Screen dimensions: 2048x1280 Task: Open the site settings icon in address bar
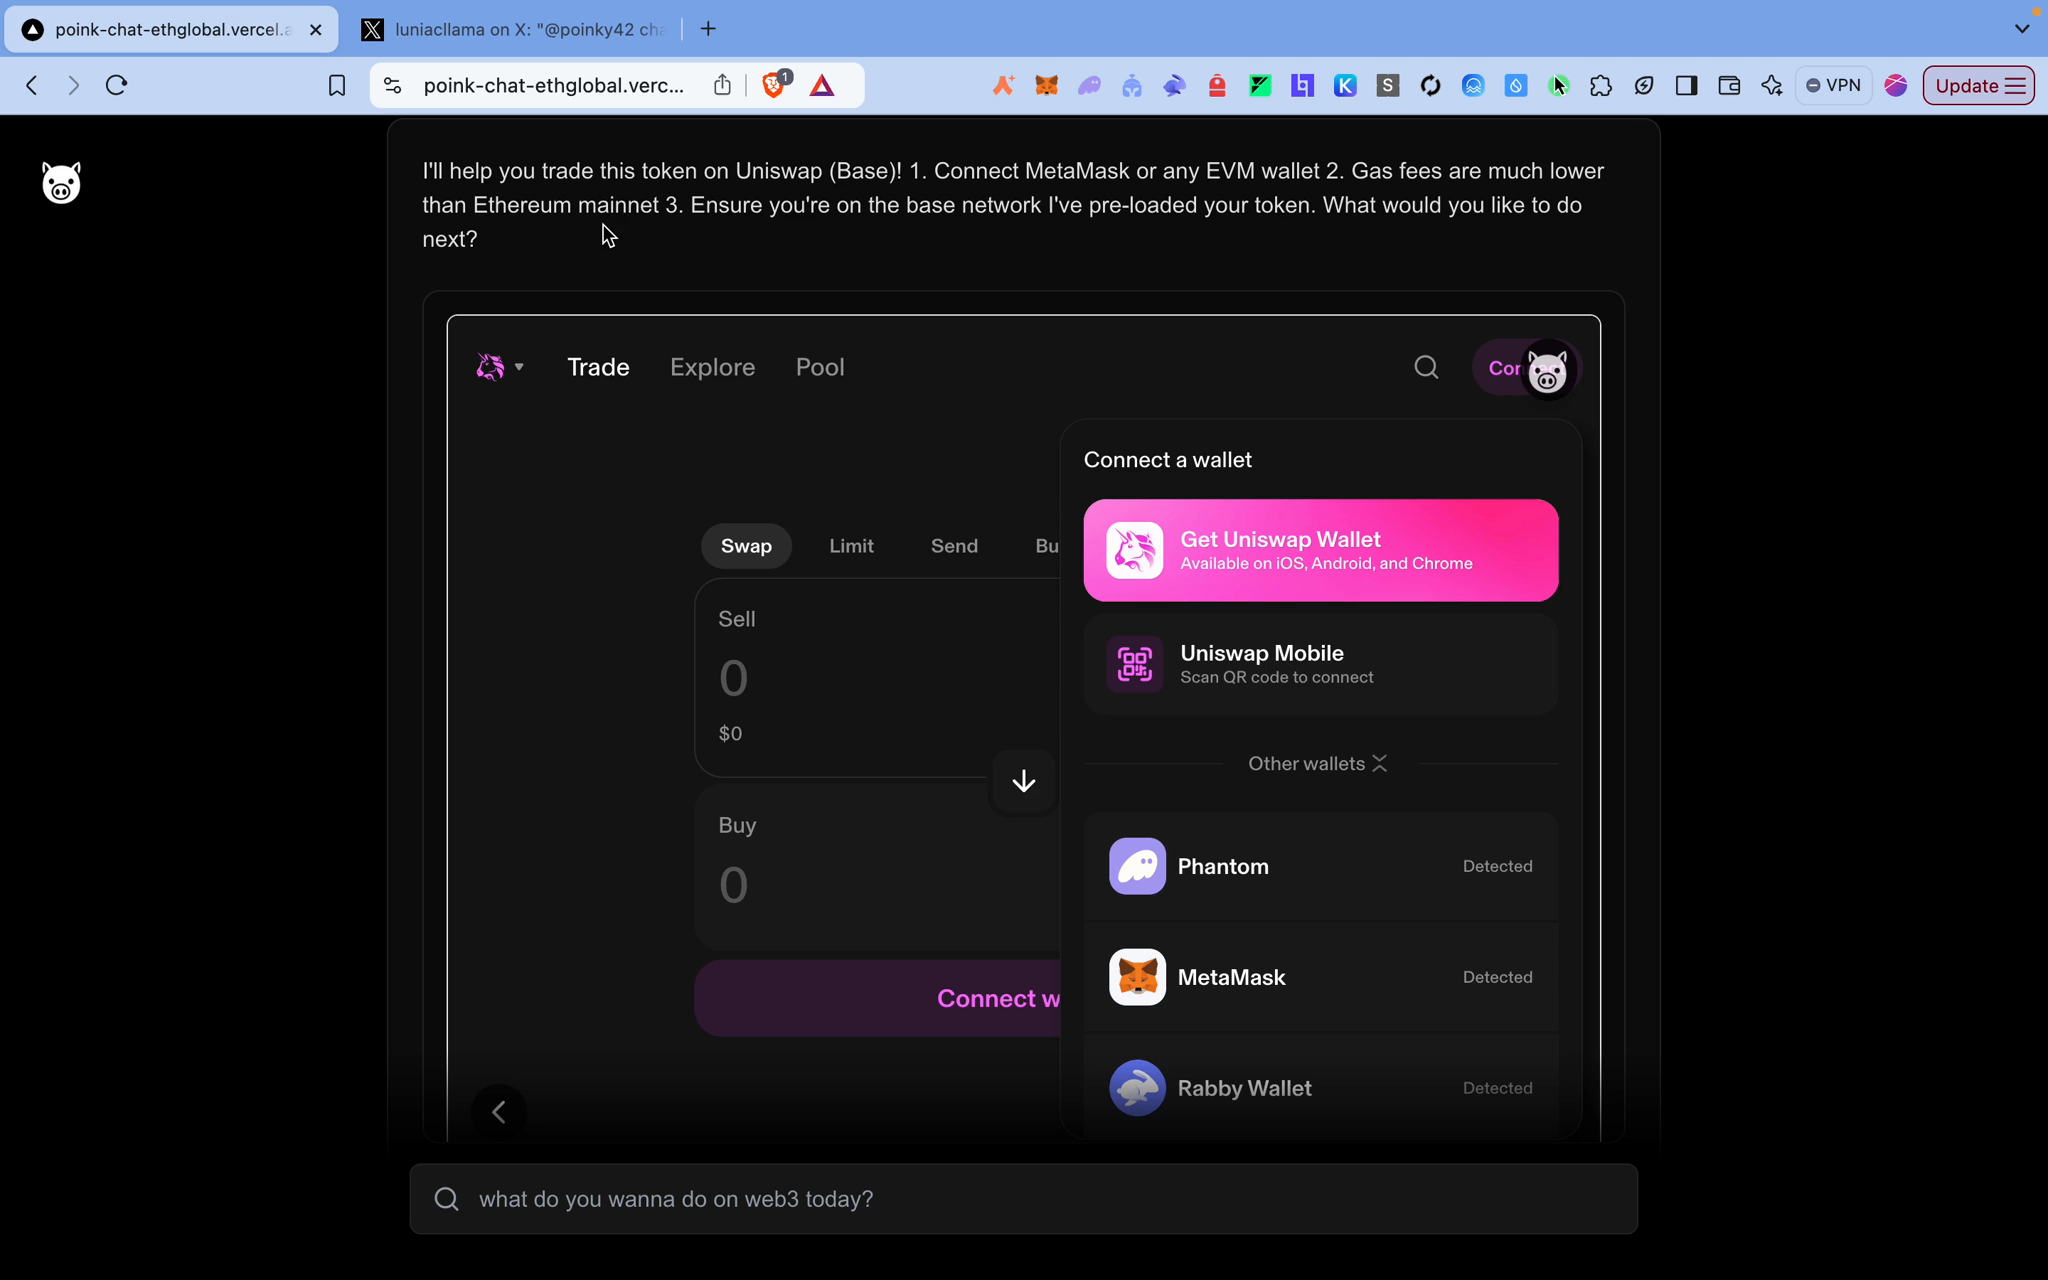point(393,86)
